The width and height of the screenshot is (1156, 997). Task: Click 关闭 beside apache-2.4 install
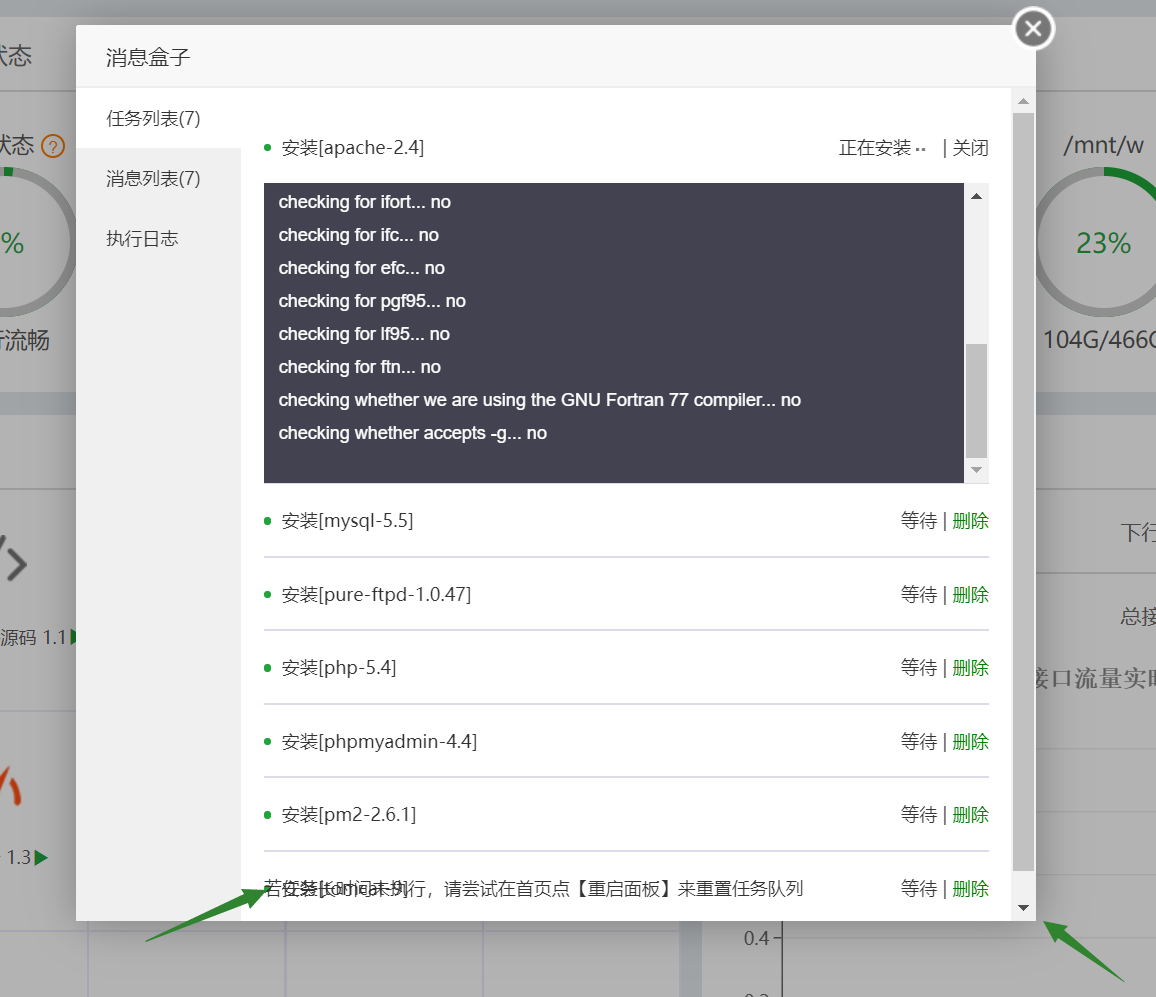tap(970, 148)
